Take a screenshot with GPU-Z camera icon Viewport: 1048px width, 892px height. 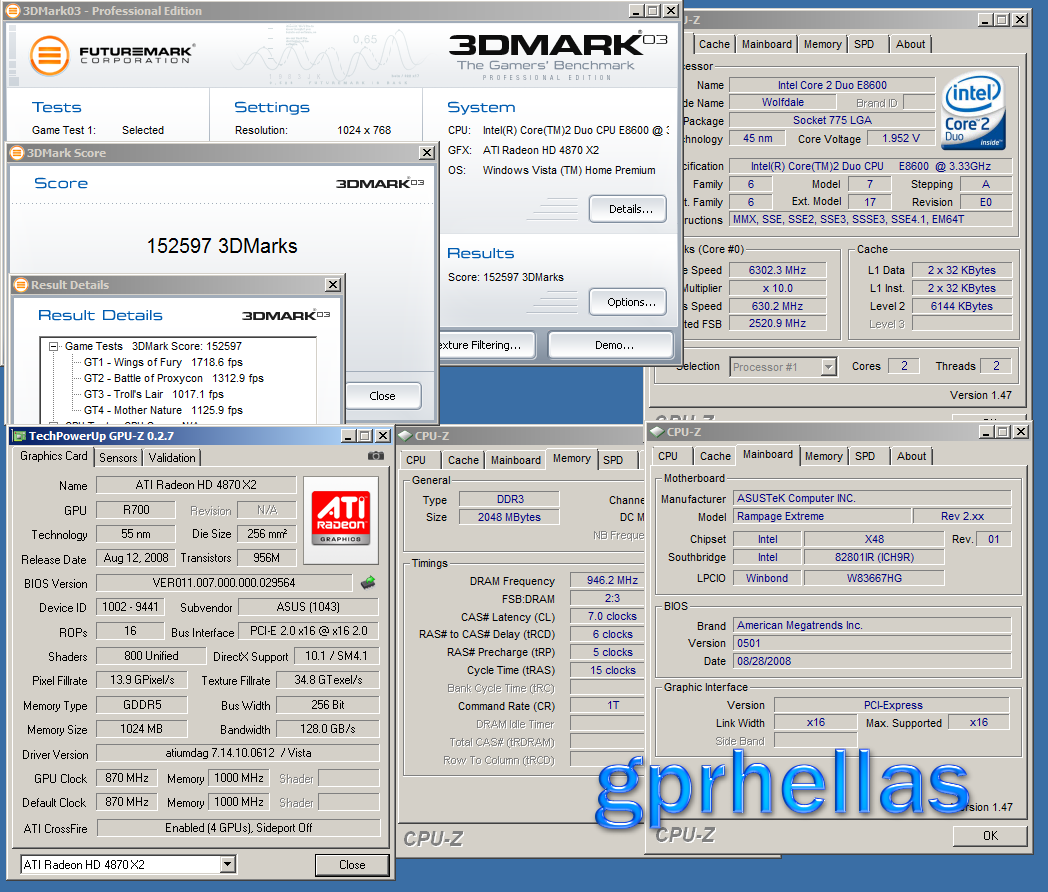pyautogui.click(x=375, y=455)
